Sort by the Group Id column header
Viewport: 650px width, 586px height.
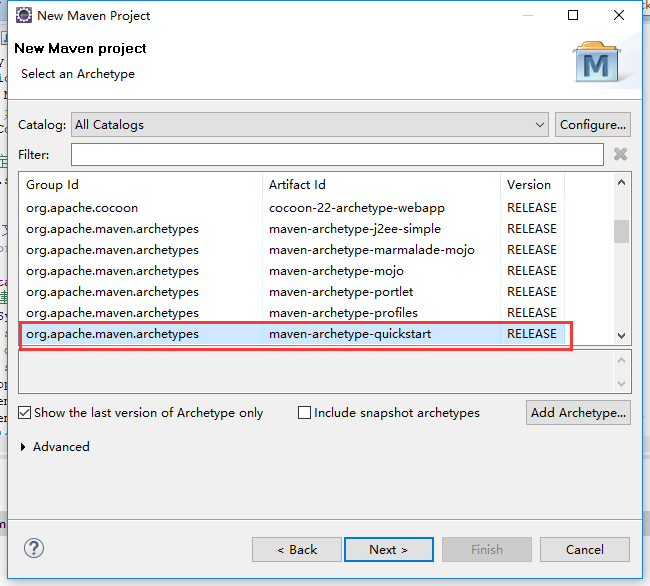pos(141,184)
